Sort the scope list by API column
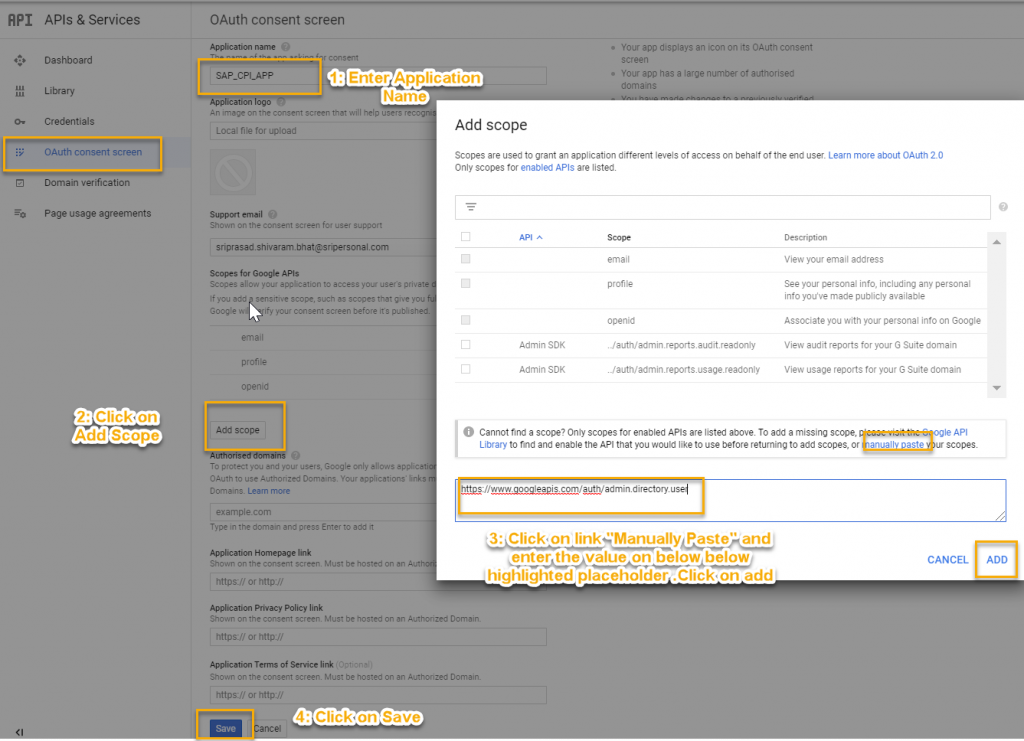This screenshot has height=741, width=1024. [x=530, y=238]
